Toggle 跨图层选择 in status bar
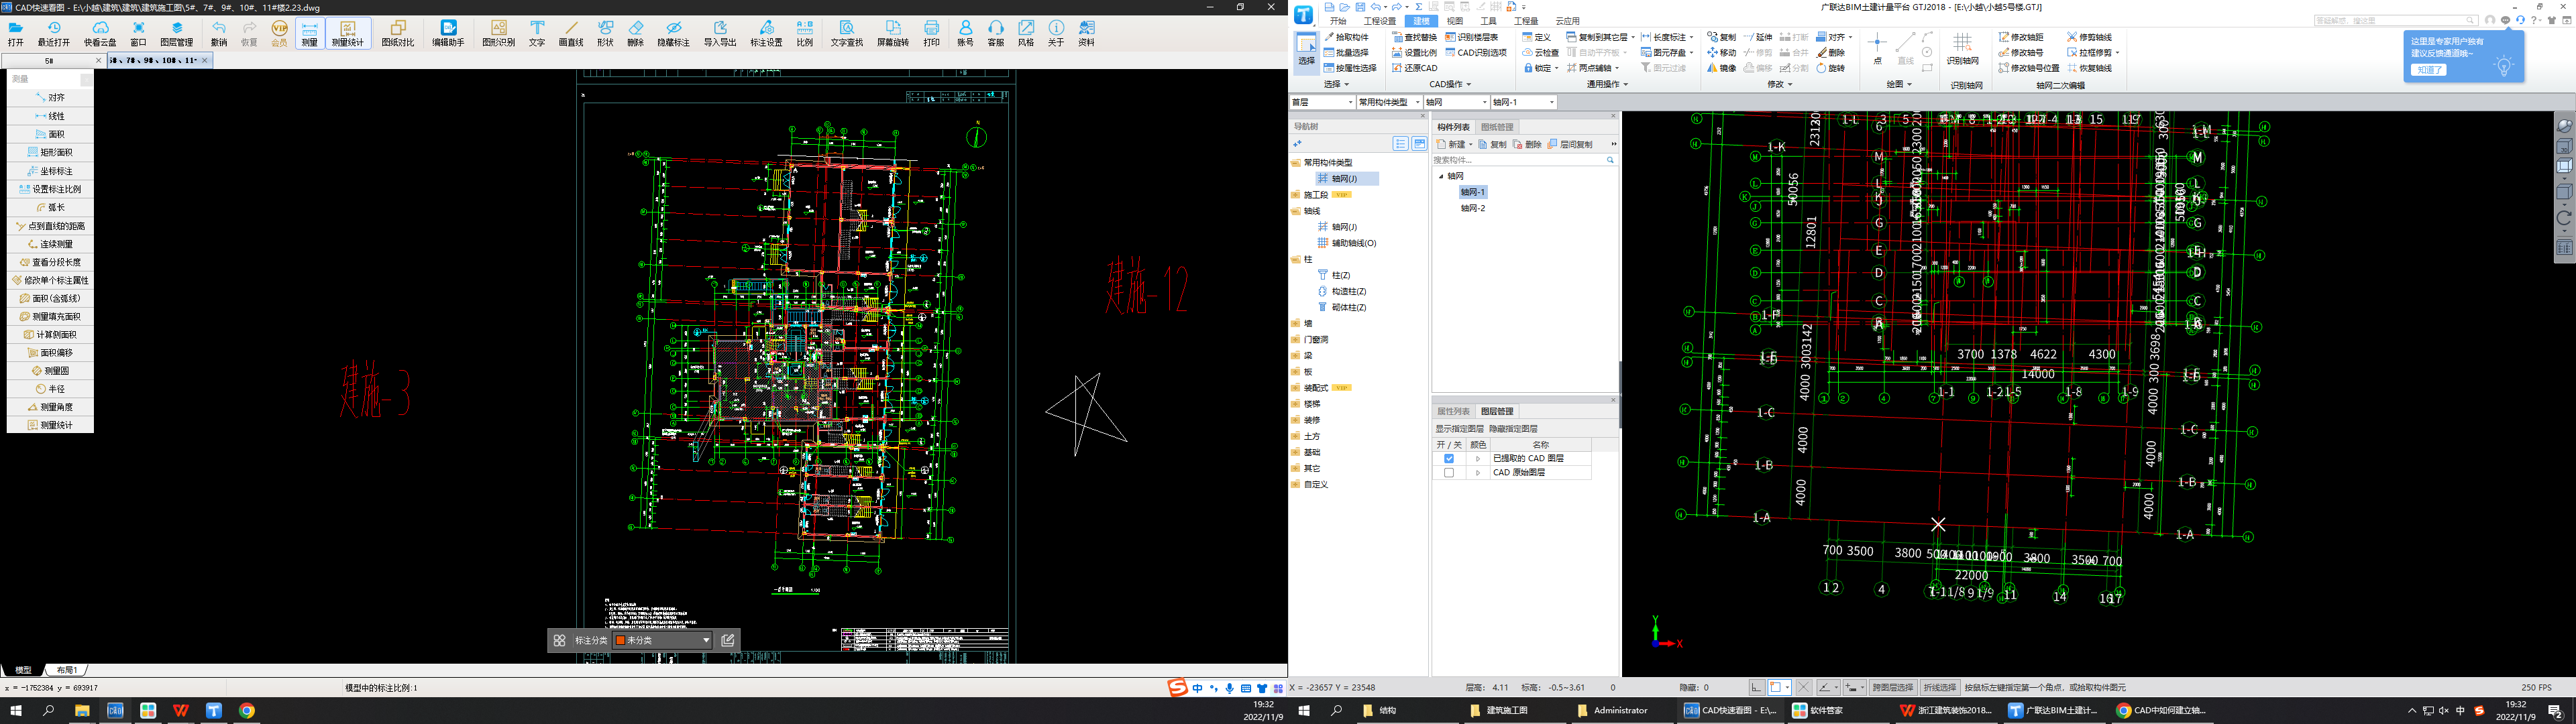 click(1892, 687)
